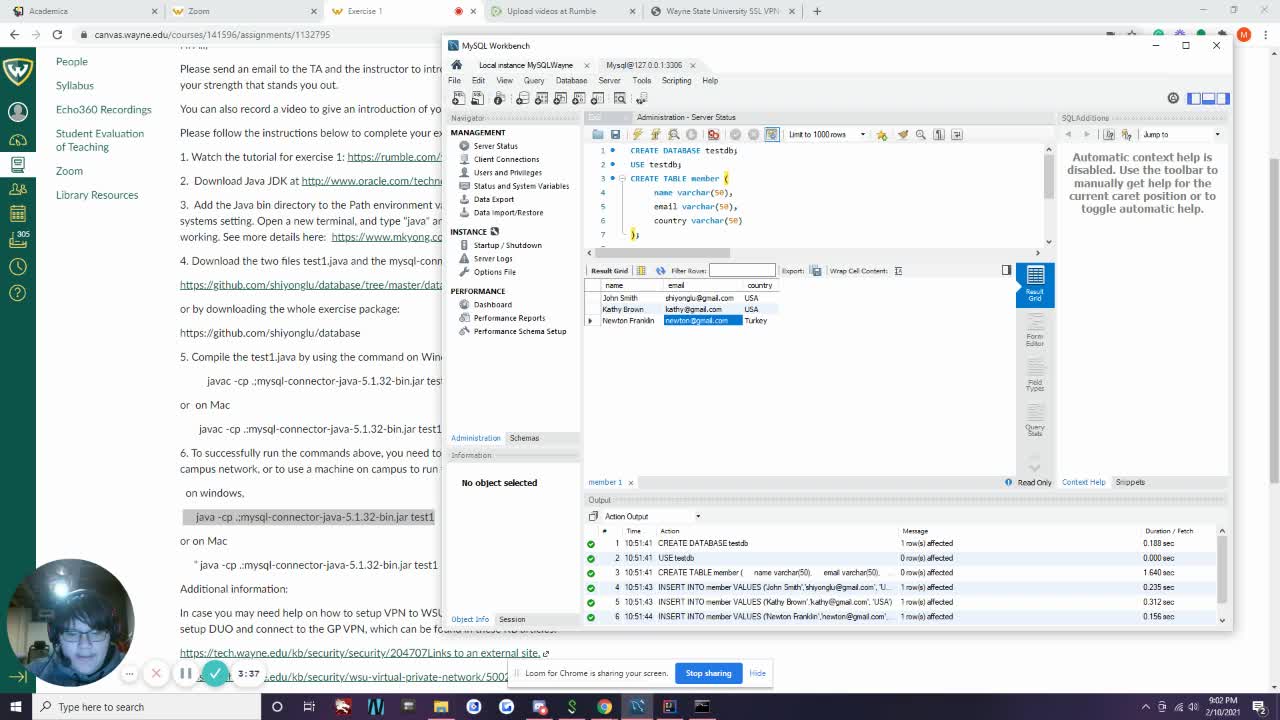
Task: Open Server Status in Navigator
Action: [x=495, y=146]
